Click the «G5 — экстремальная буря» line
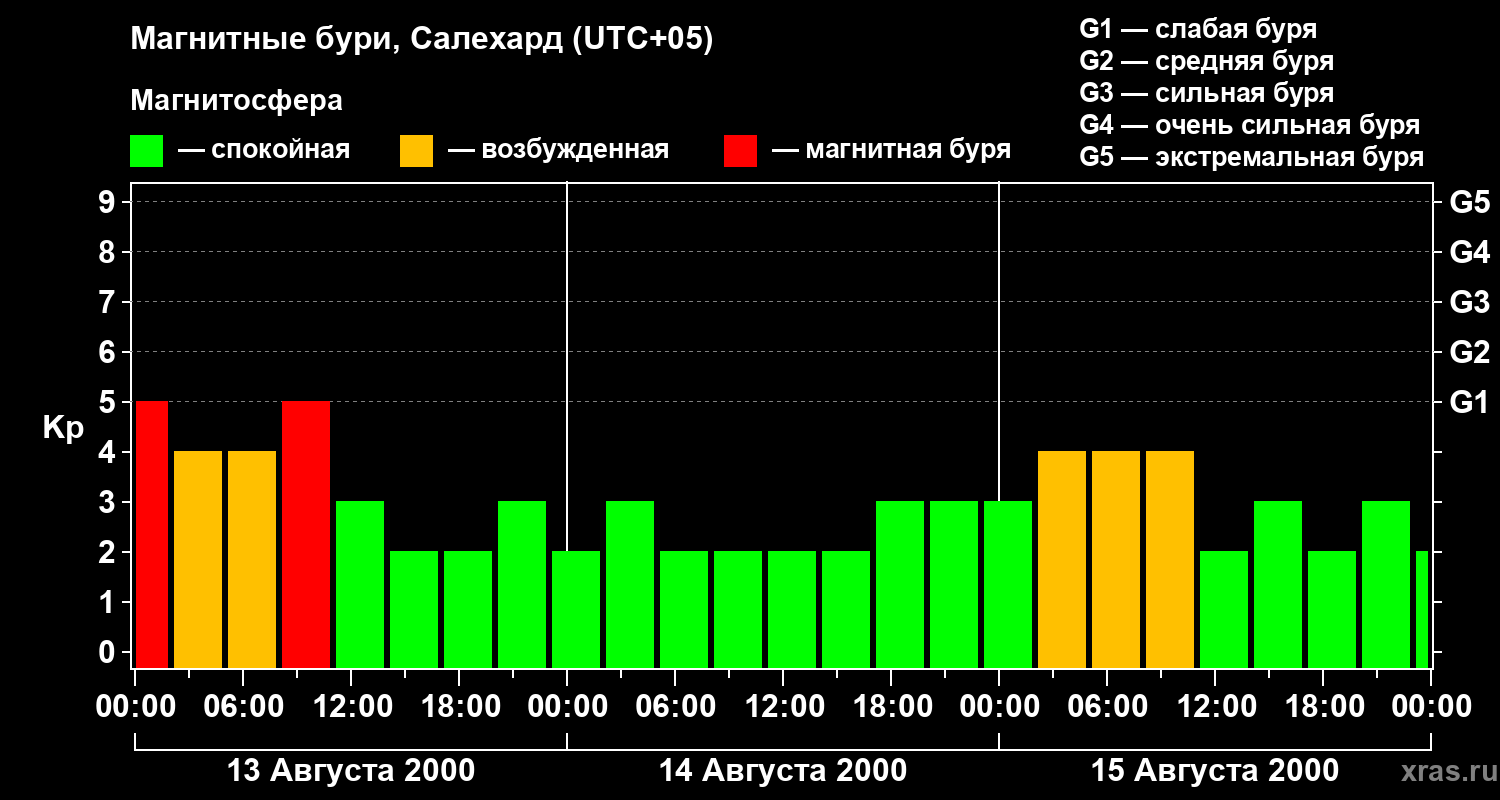 click(x=1252, y=157)
